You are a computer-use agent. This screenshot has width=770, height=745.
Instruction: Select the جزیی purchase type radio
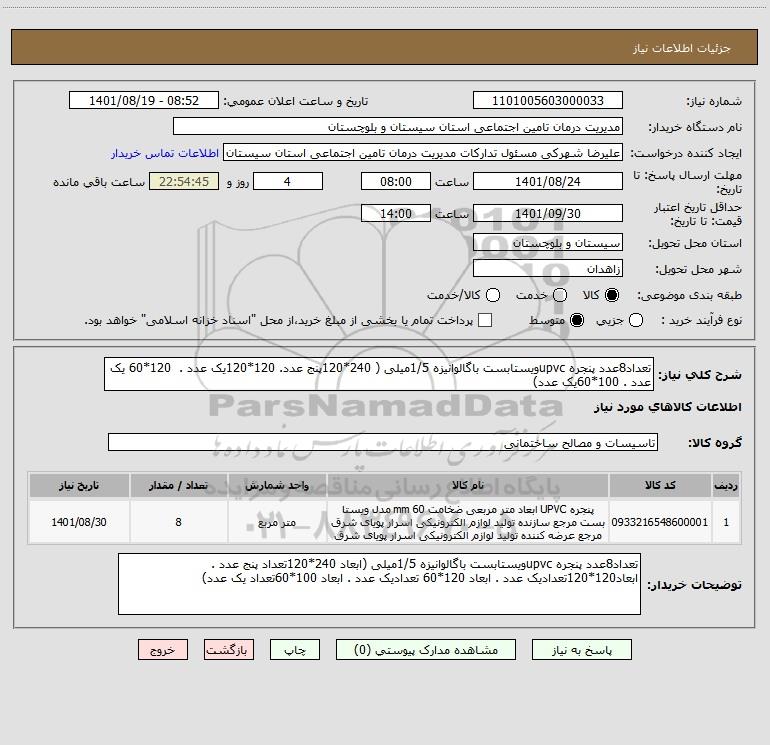[x=636, y=320]
